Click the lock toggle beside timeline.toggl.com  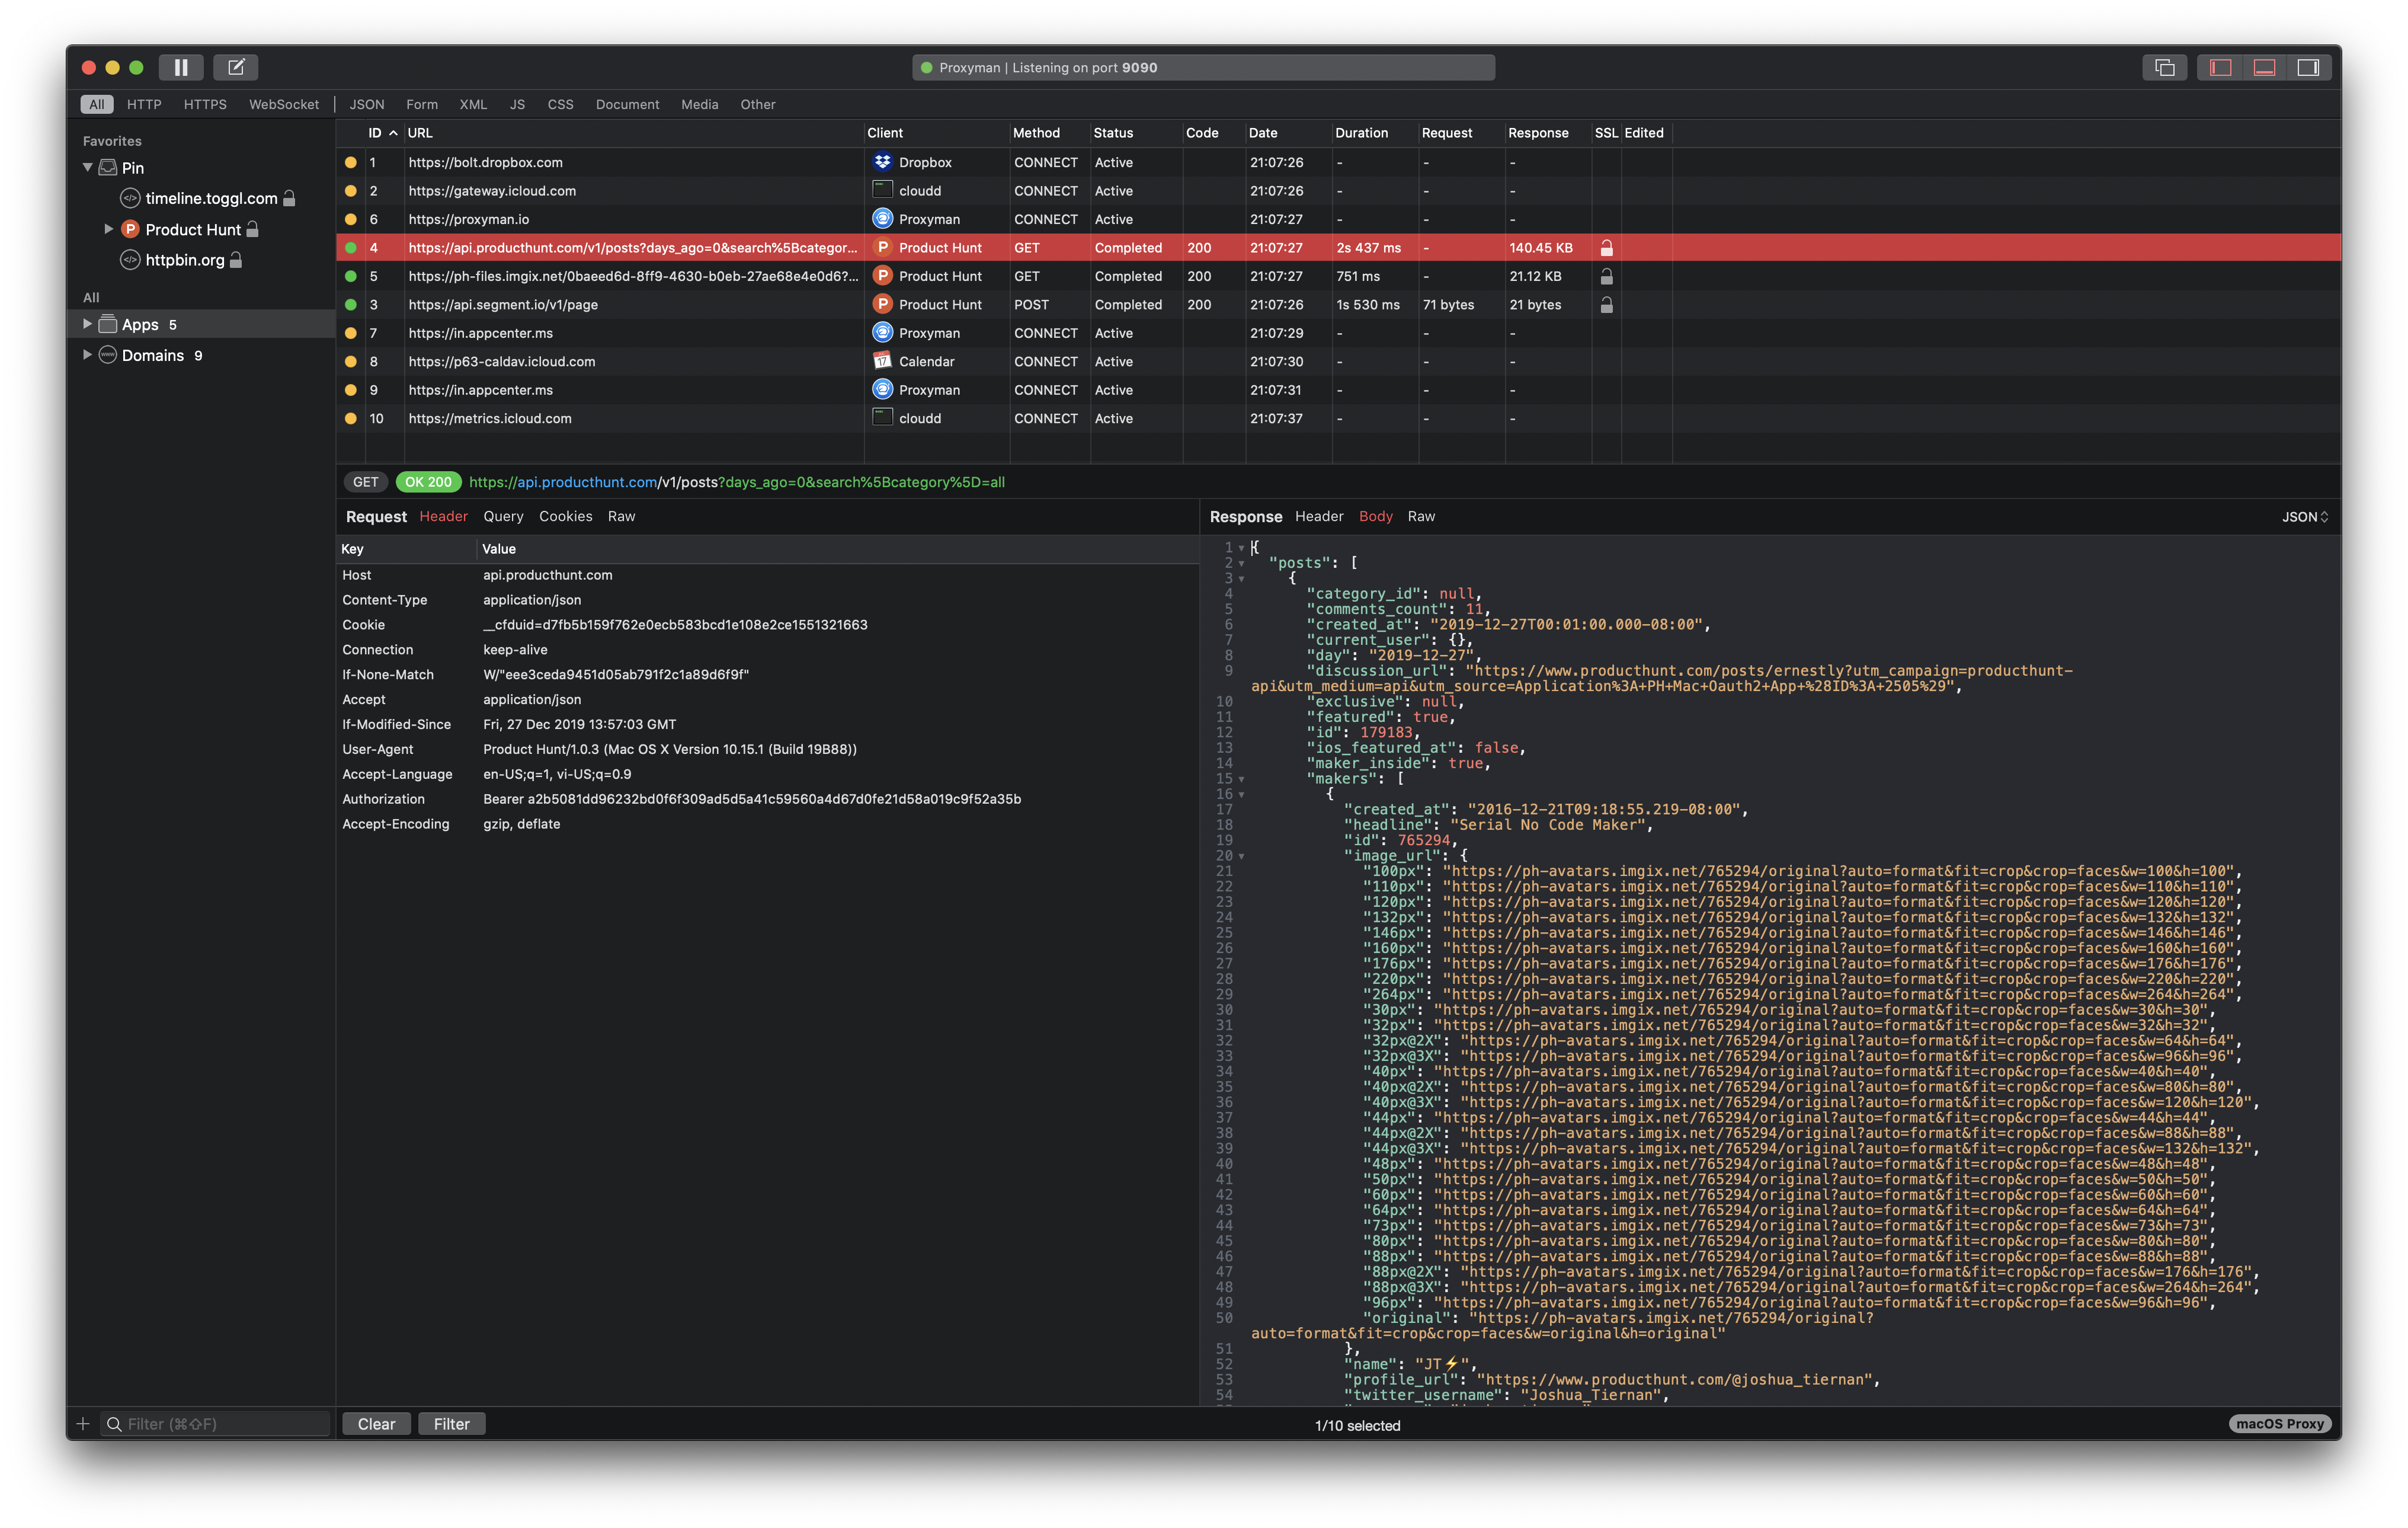(290, 198)
